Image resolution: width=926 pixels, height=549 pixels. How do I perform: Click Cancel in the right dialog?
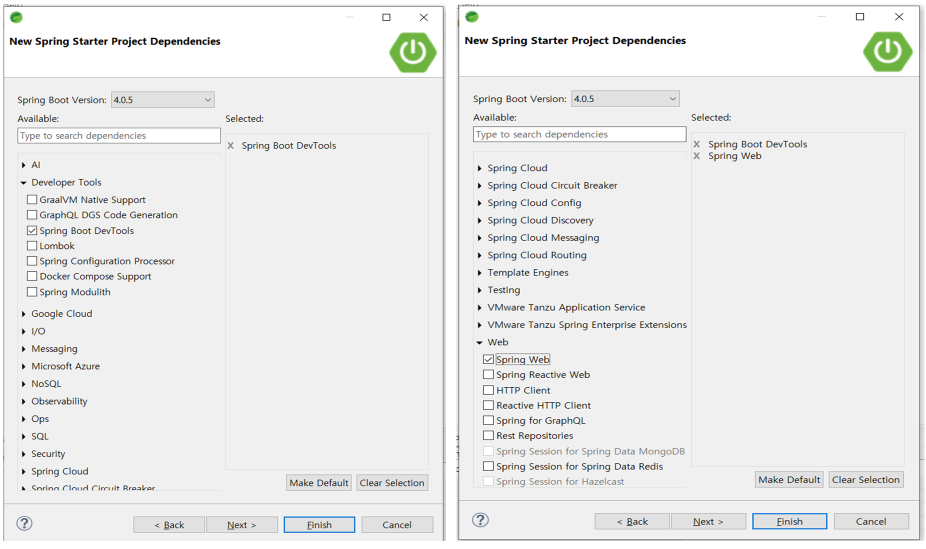coord(871,521)
